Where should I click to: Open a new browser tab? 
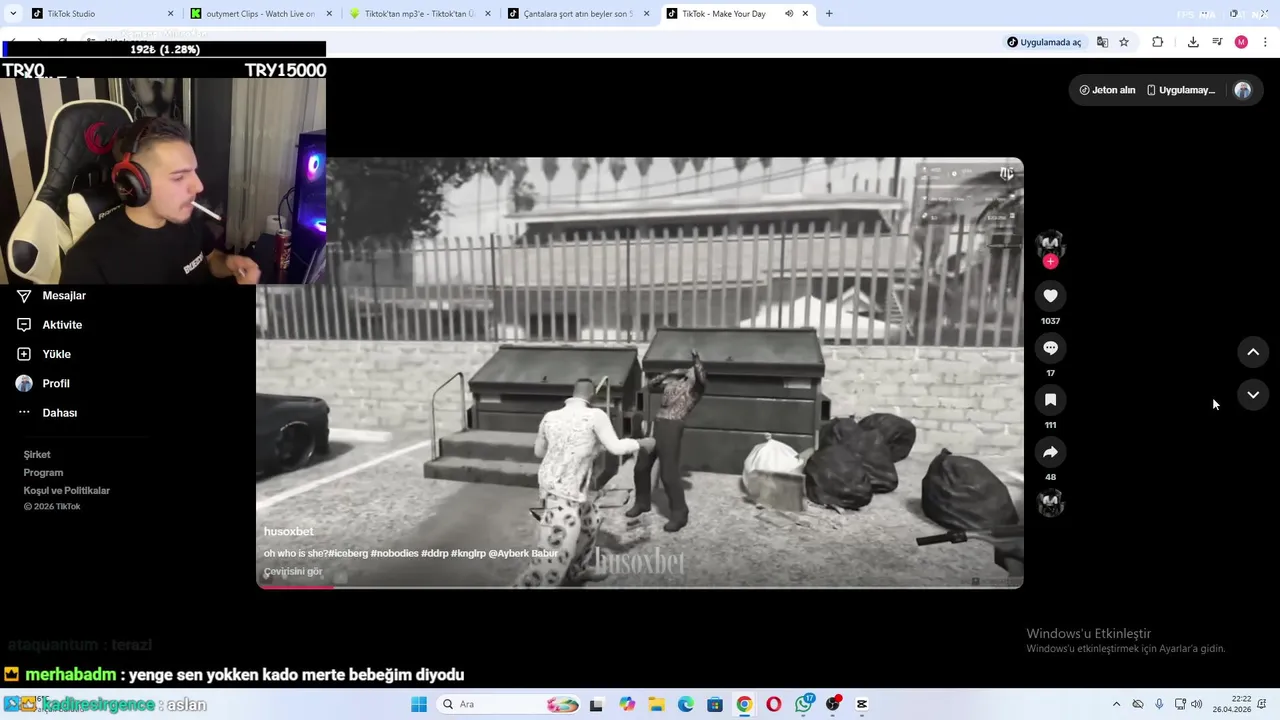pyautogui.click(x=829, y=14)
